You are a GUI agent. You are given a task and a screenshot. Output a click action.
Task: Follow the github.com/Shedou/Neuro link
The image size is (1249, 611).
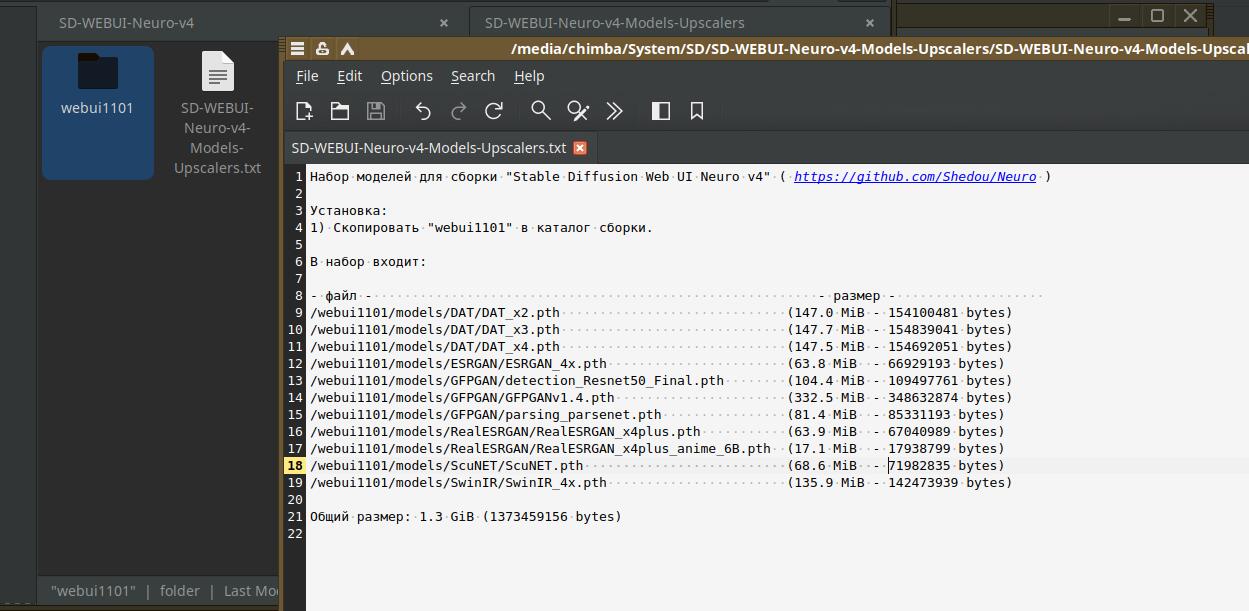click(914, 177)
